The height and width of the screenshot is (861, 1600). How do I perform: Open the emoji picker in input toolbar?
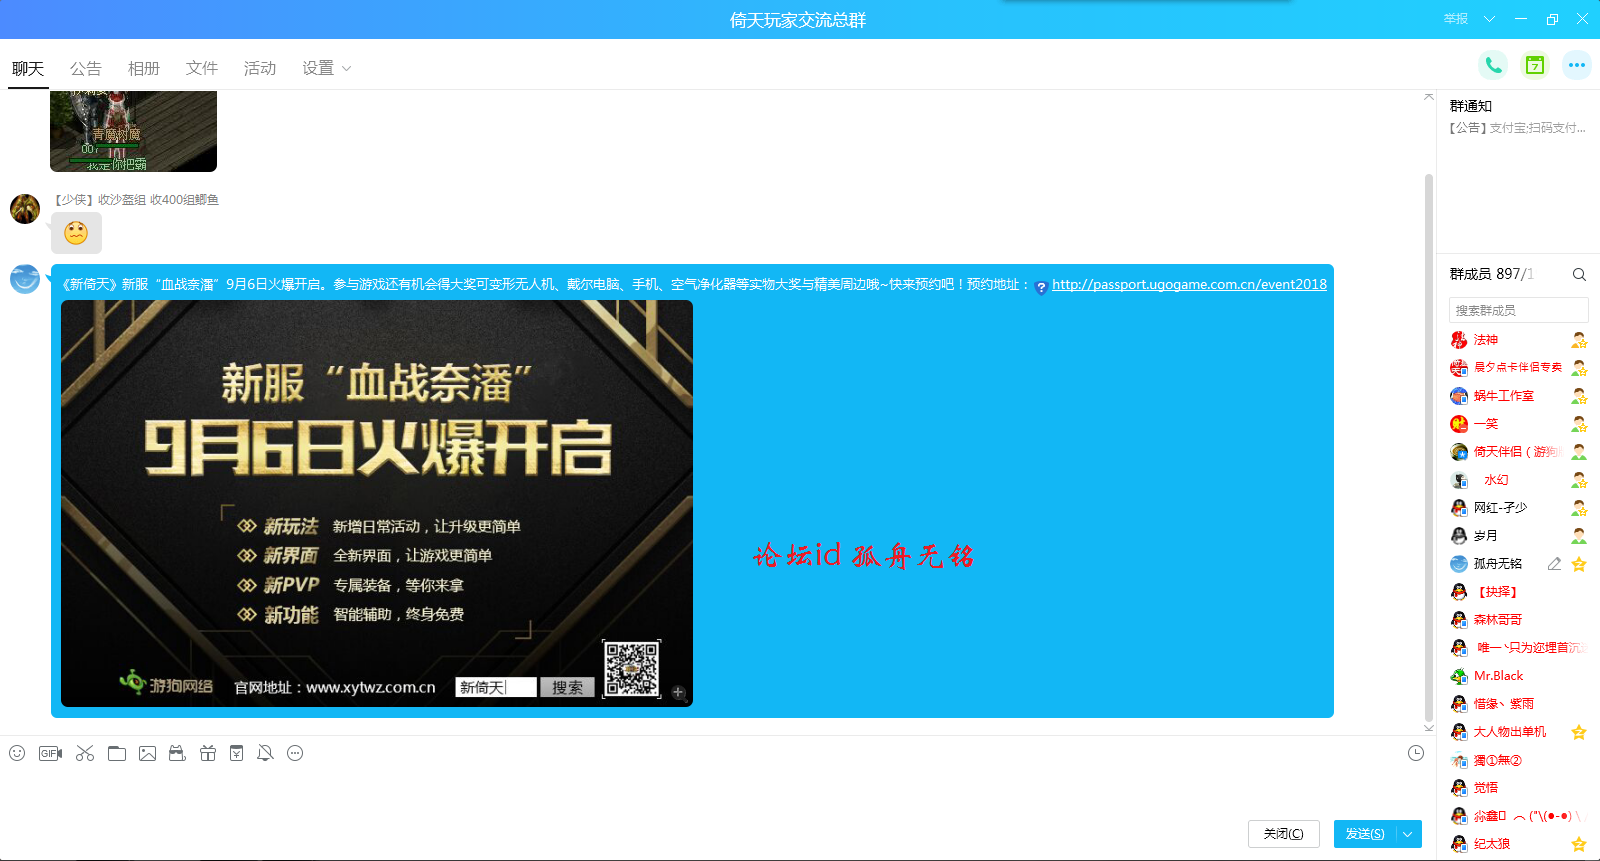17,753
